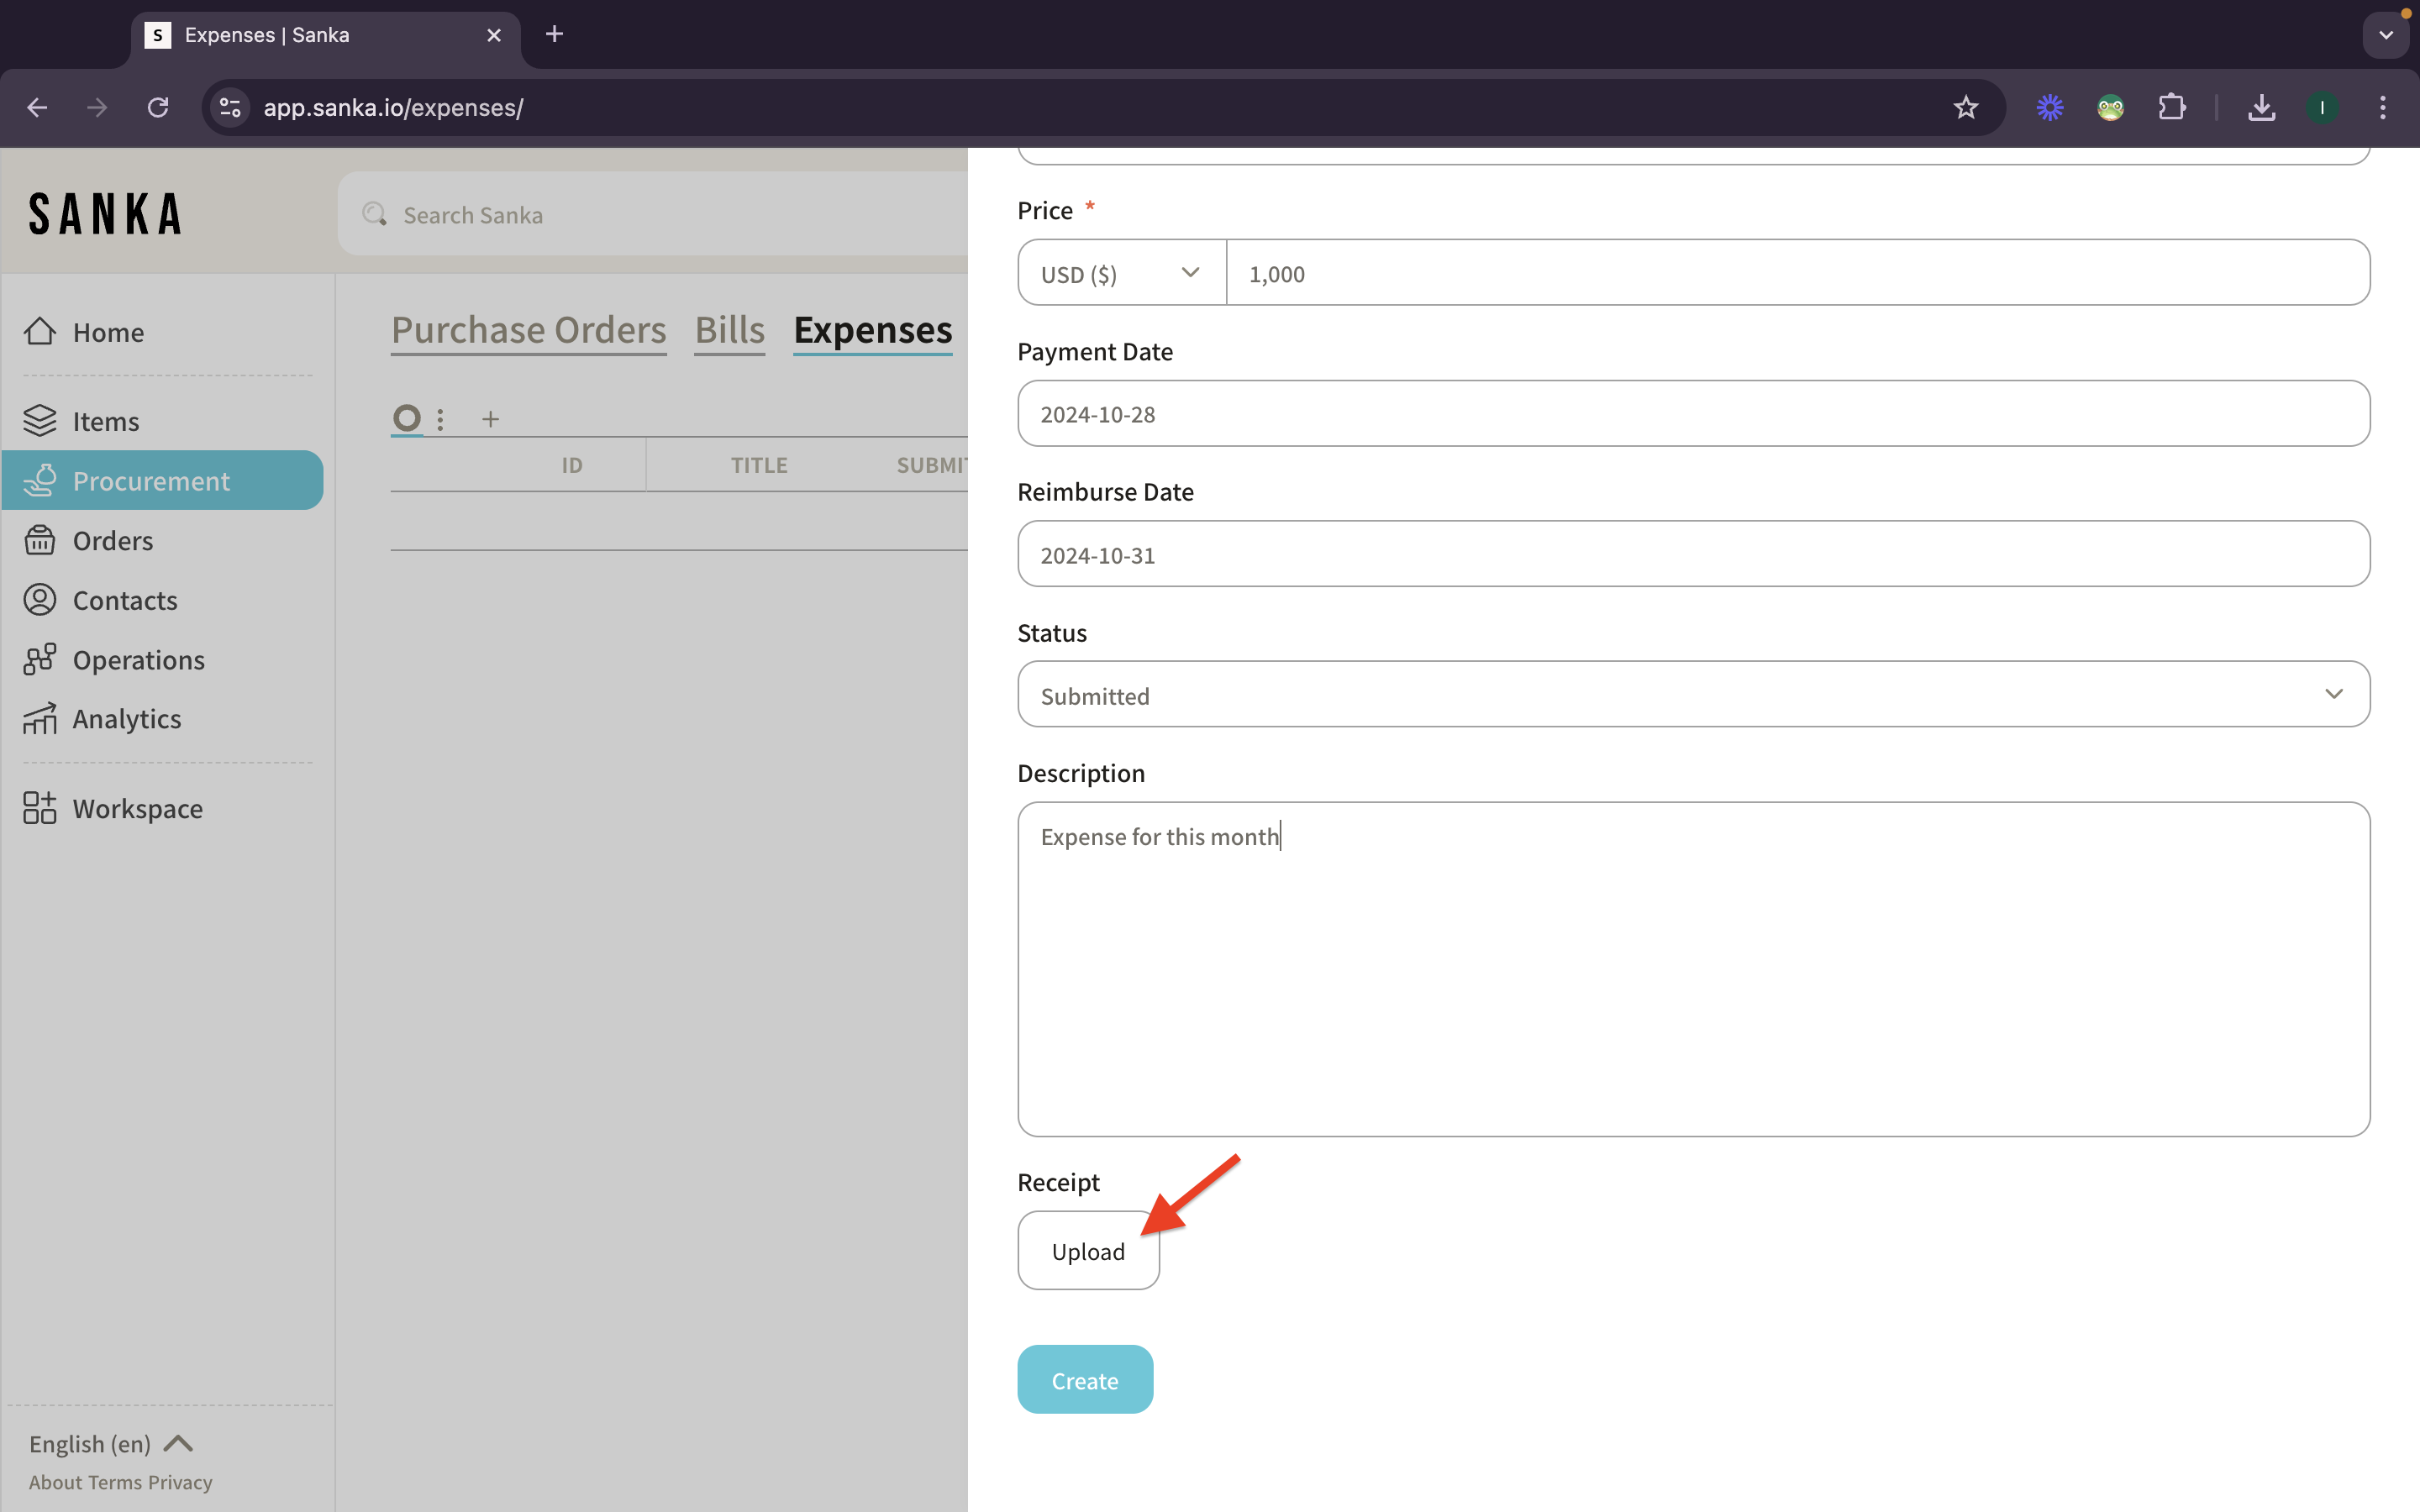Click the Create button
Image resolution: width=2420 pixels, height=1512 pixels.
(x=1084, y=1380)
